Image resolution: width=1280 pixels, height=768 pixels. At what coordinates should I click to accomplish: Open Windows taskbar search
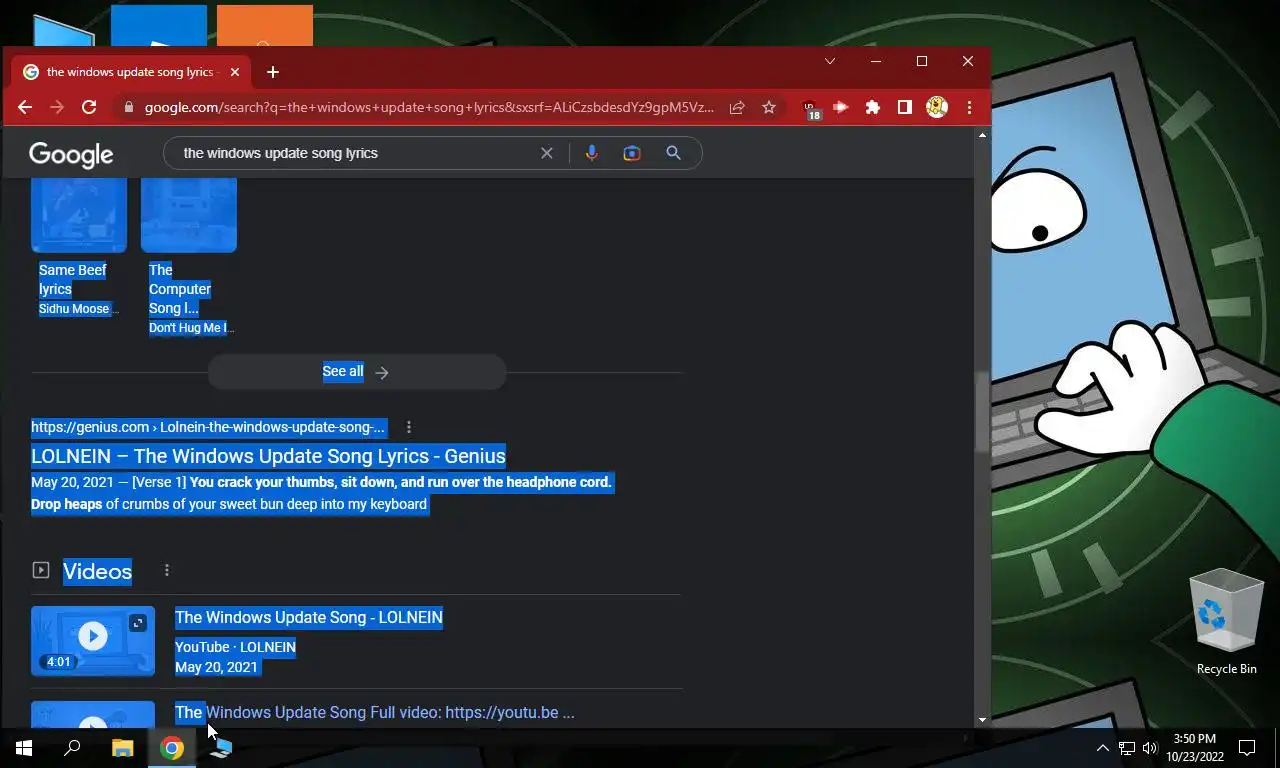[x=72, y=748]
